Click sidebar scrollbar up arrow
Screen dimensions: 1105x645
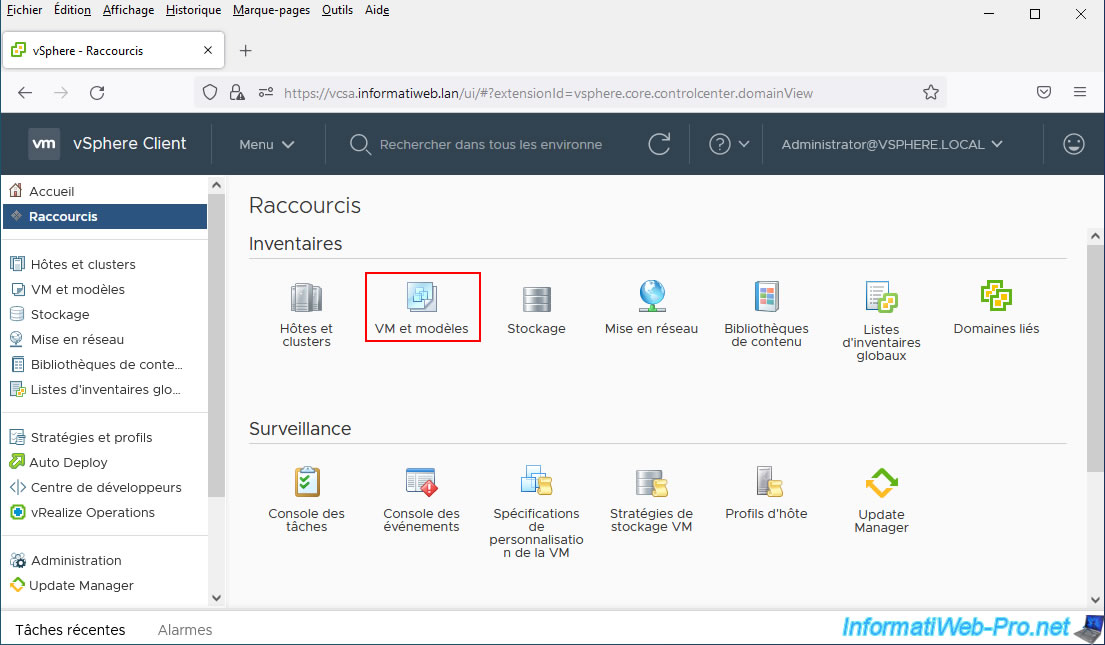coord(216,185)
